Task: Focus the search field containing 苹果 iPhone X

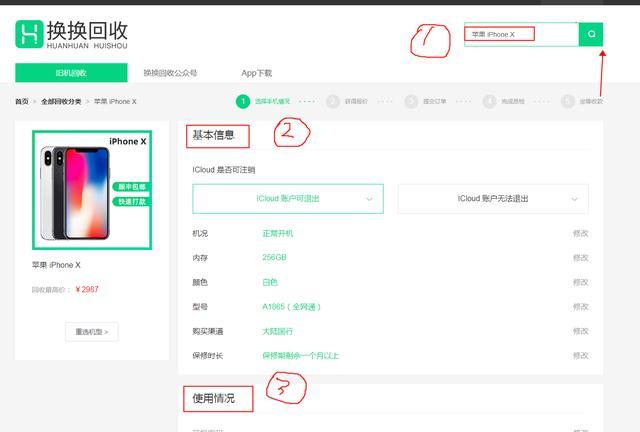Action: pyautogui.click(x=521, y=34)
